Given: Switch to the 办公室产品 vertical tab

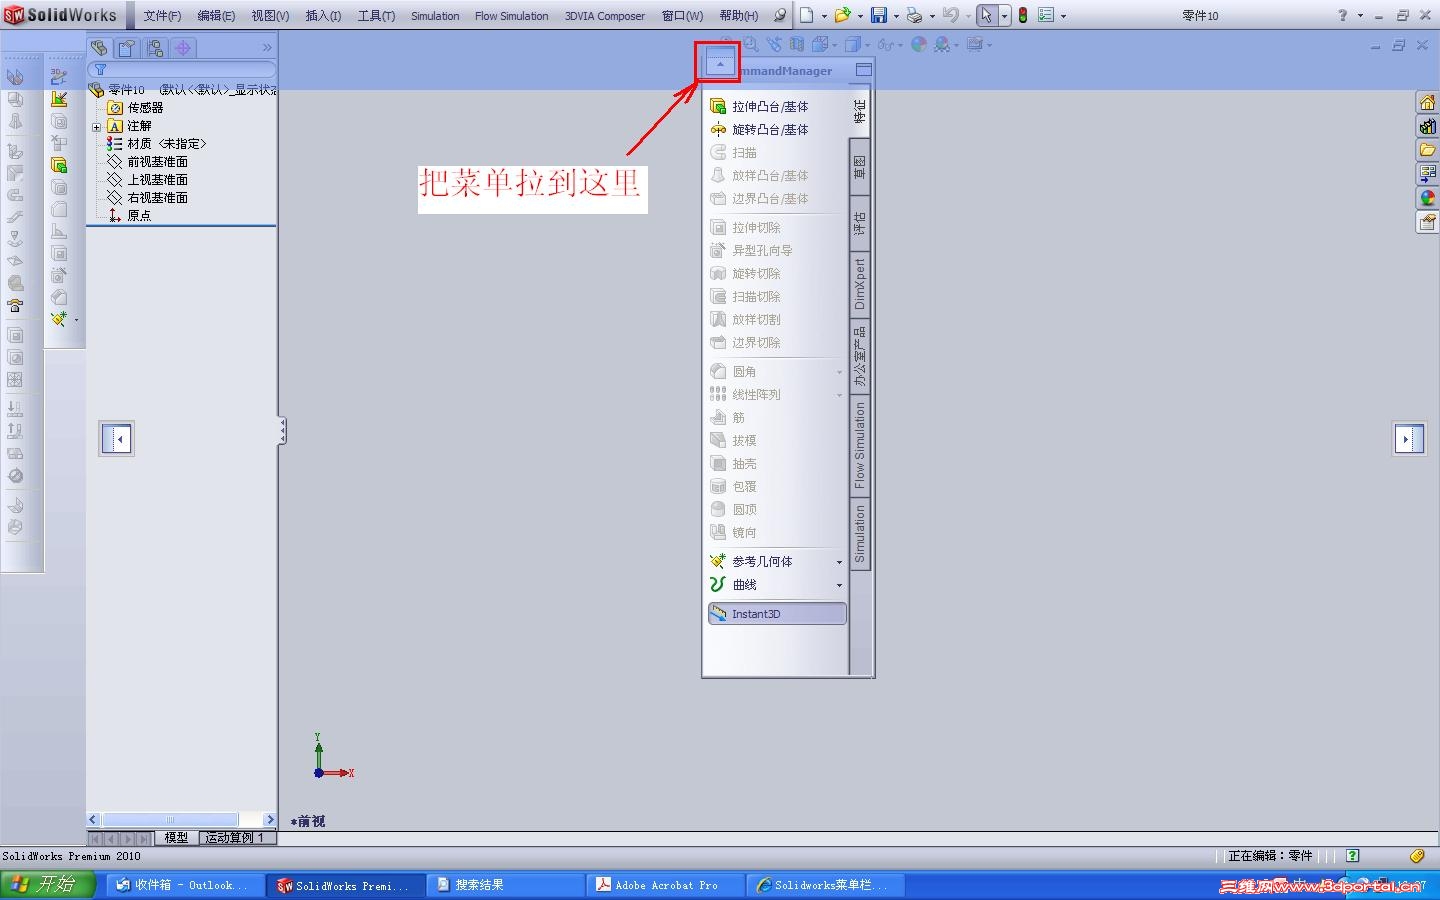Looking at the screenshot, I should (859, 356).
